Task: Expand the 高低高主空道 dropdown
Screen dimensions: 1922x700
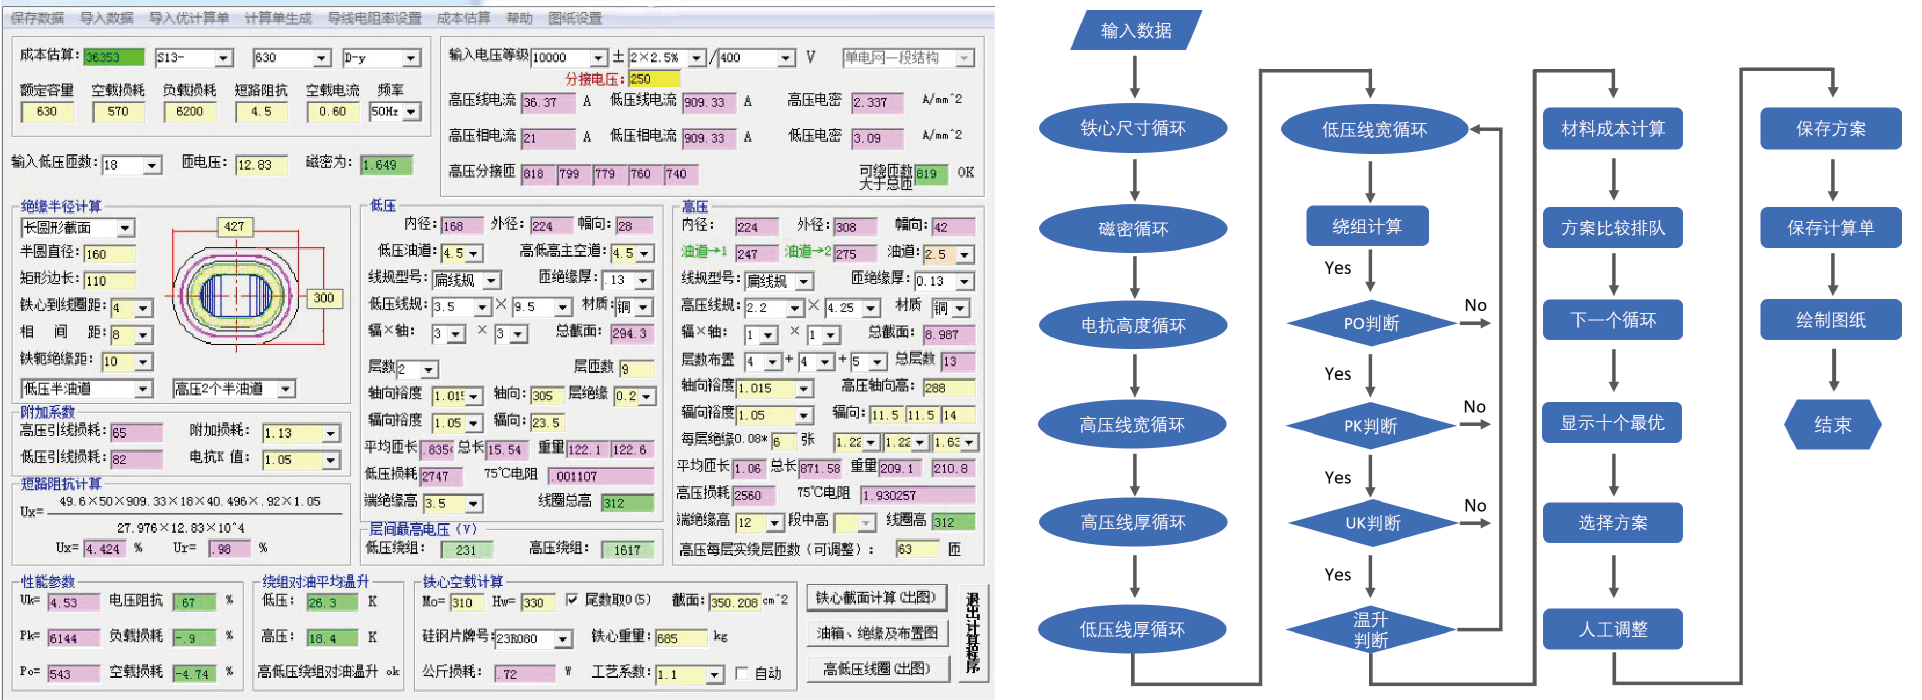Action: click(x=645, y=254)
